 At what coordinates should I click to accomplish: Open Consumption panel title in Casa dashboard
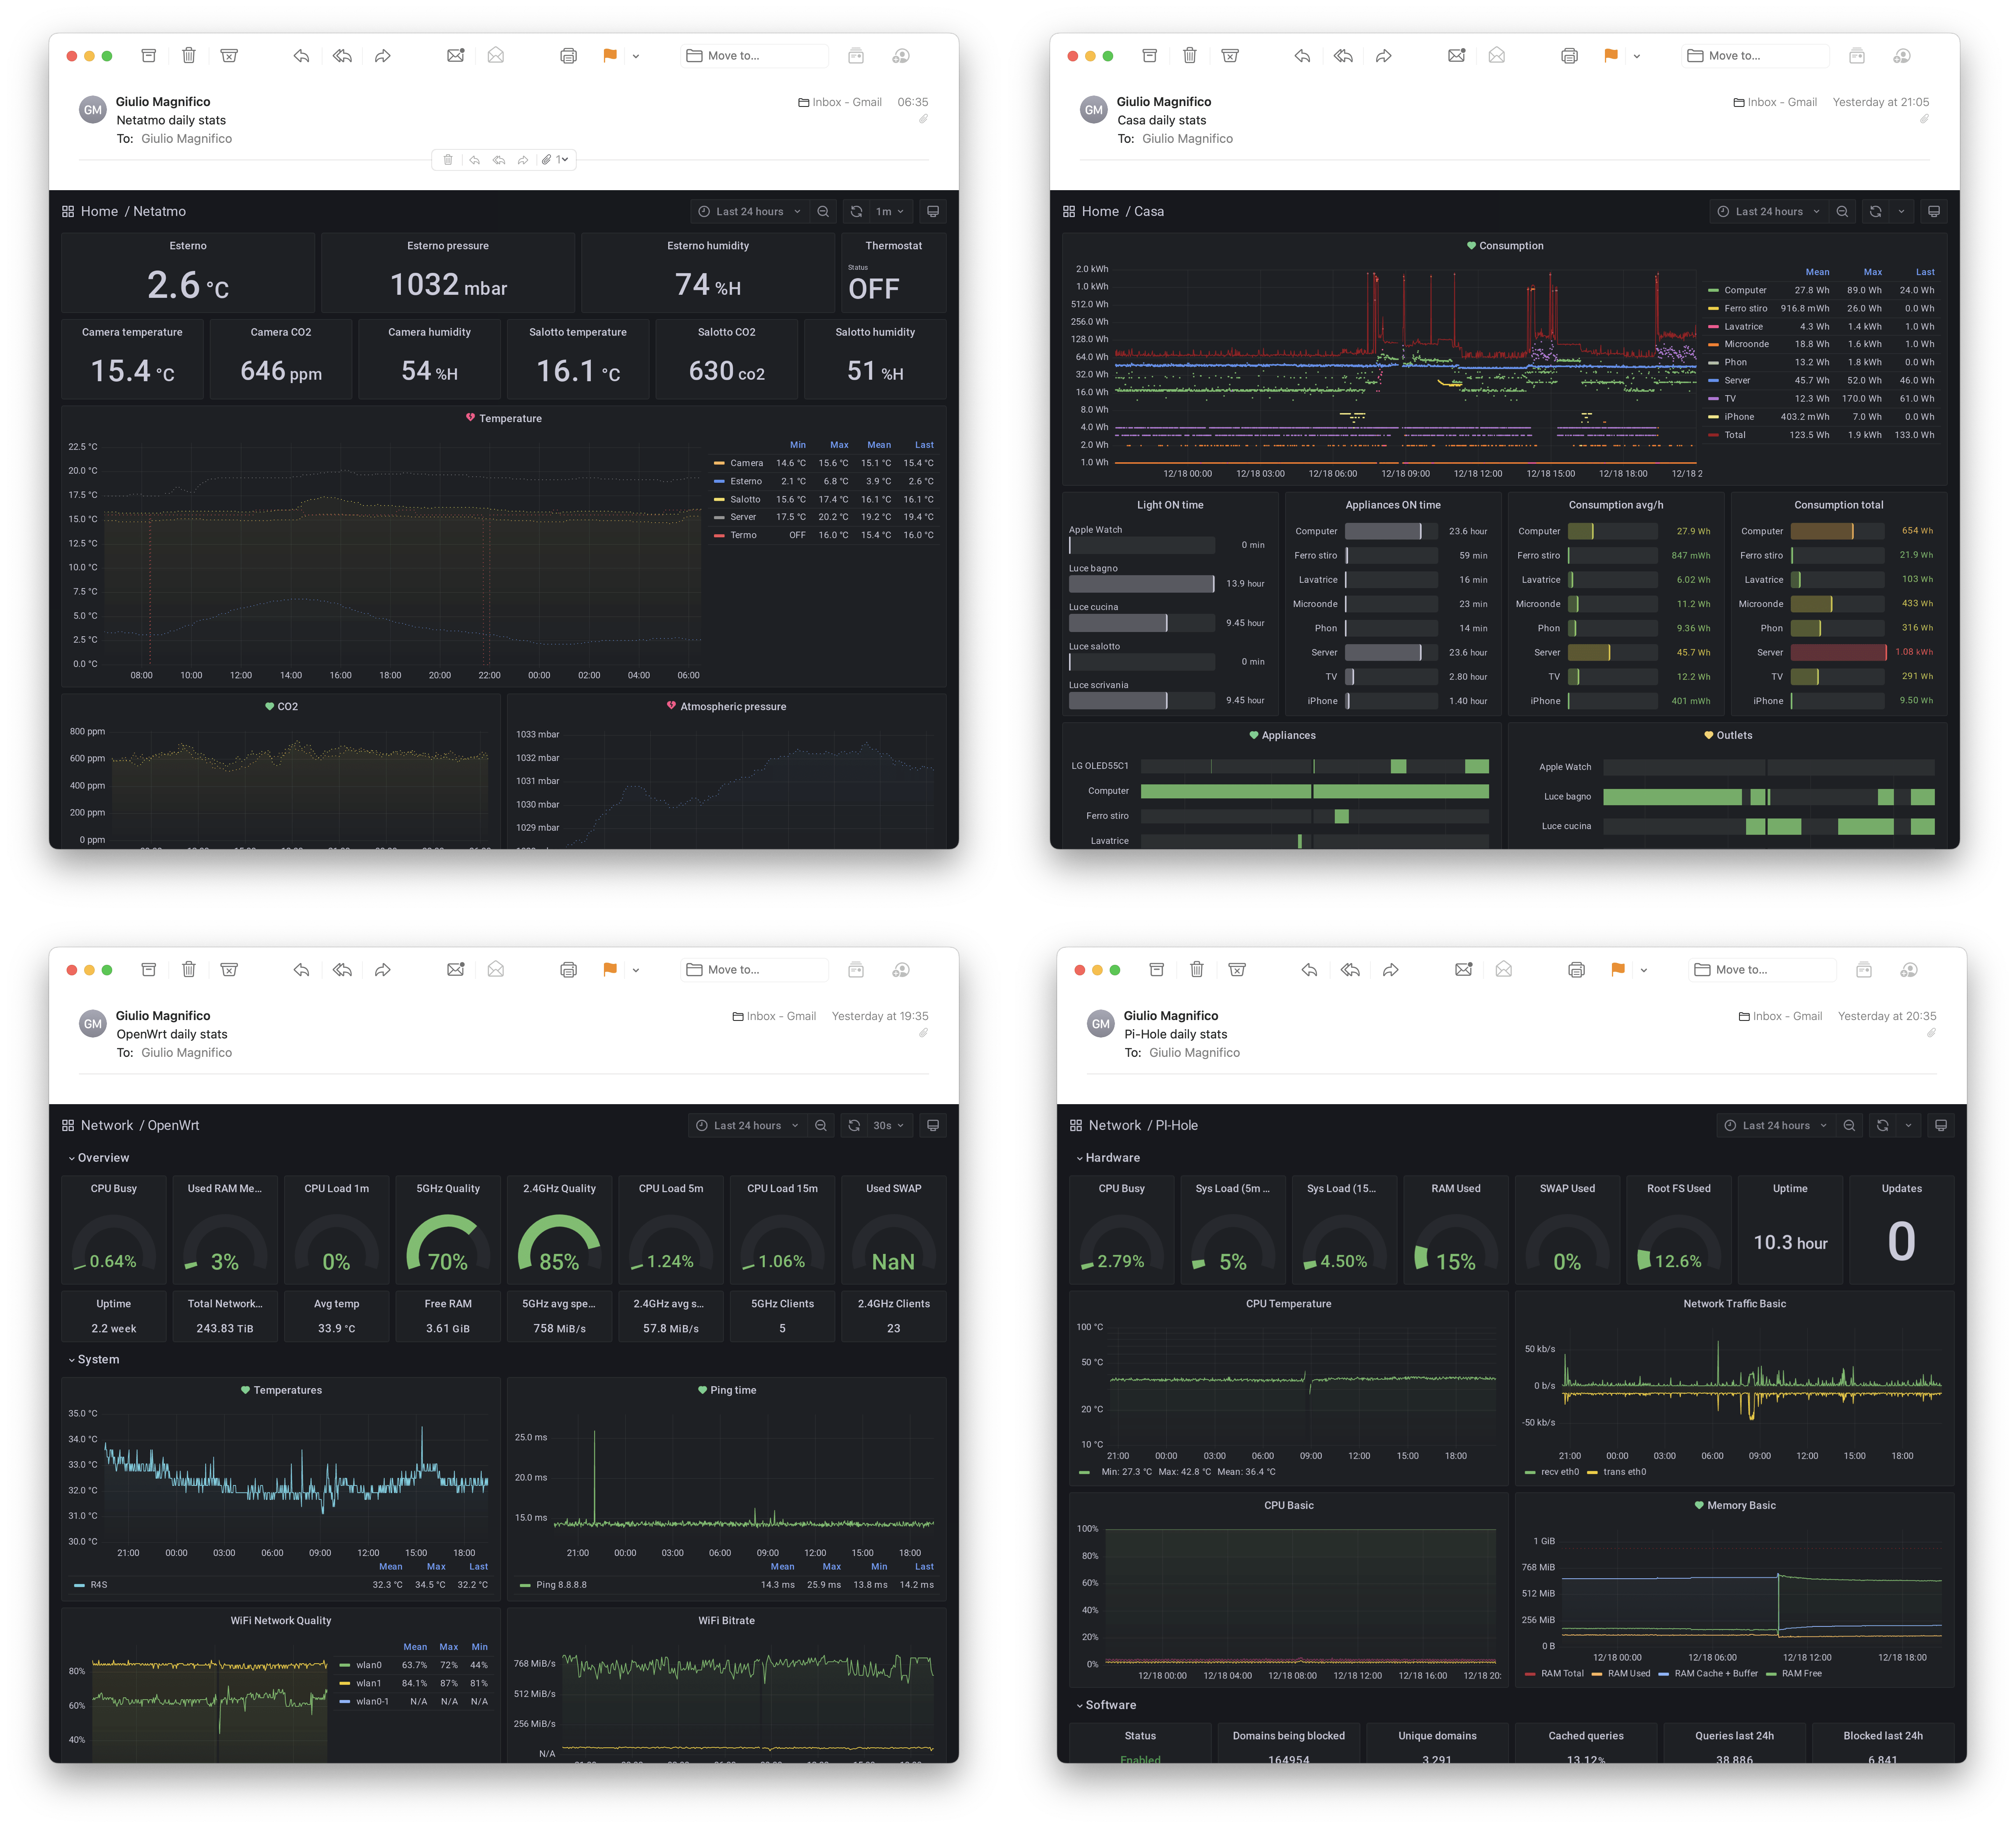tap(1511, 245)
